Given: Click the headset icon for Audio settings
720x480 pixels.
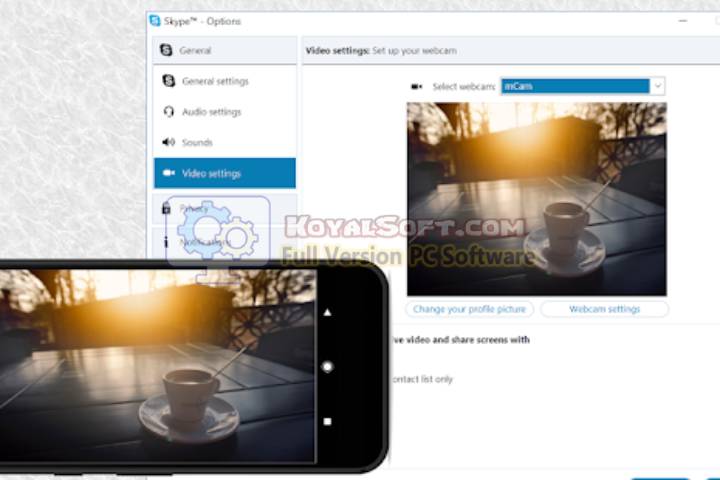Looking at the screenshot, I should click(169, 112).
